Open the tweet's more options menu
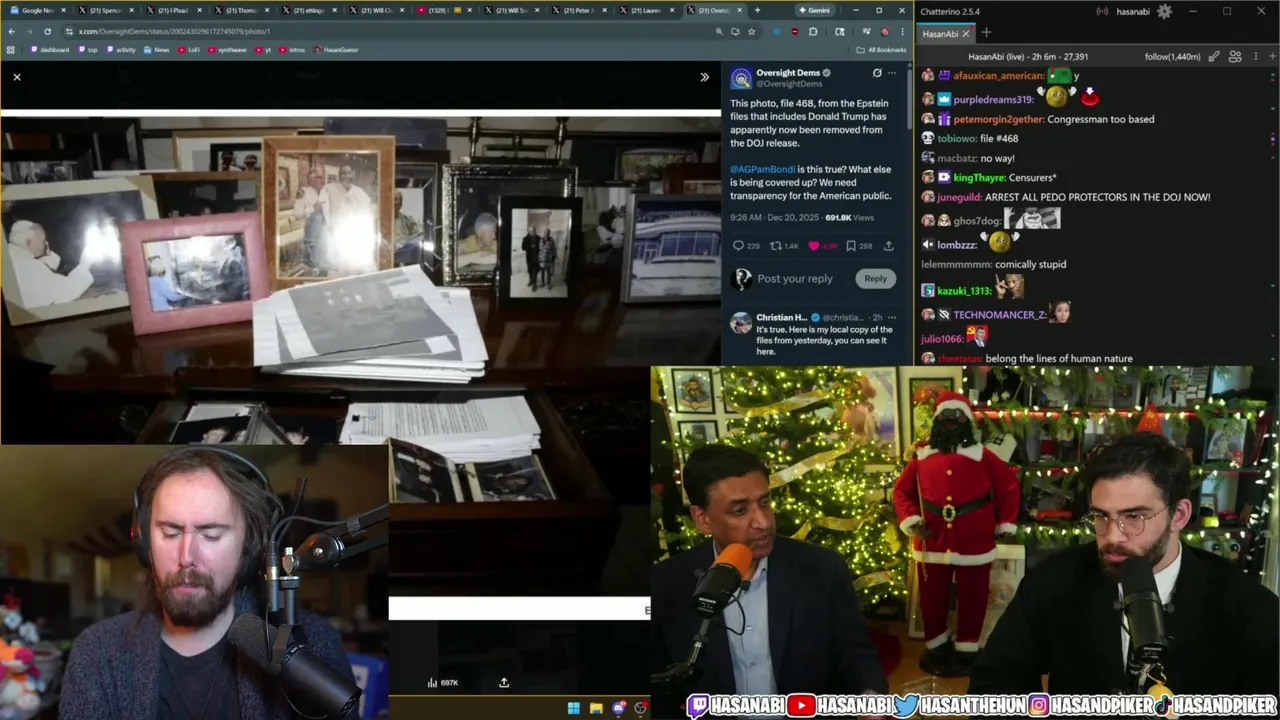 (x=892, y=73)
